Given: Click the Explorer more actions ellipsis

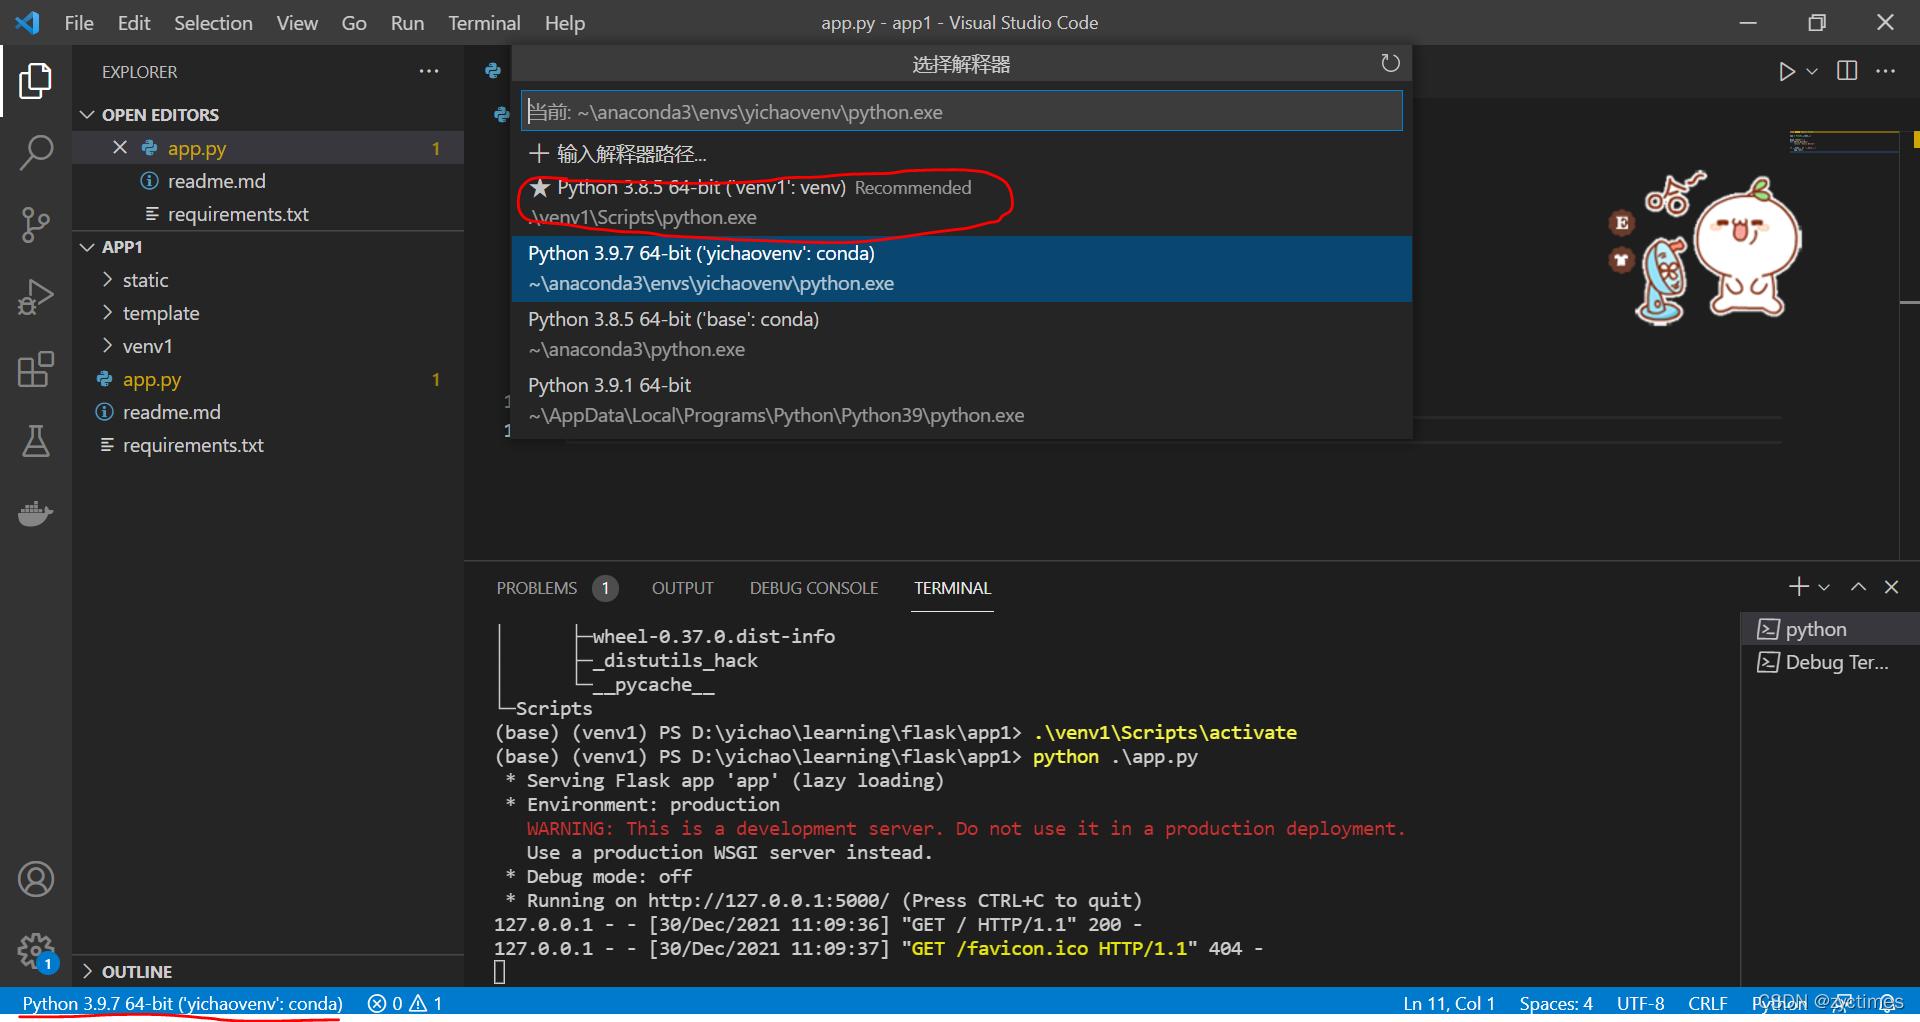Looking at the screenshot, I should 429,71.
